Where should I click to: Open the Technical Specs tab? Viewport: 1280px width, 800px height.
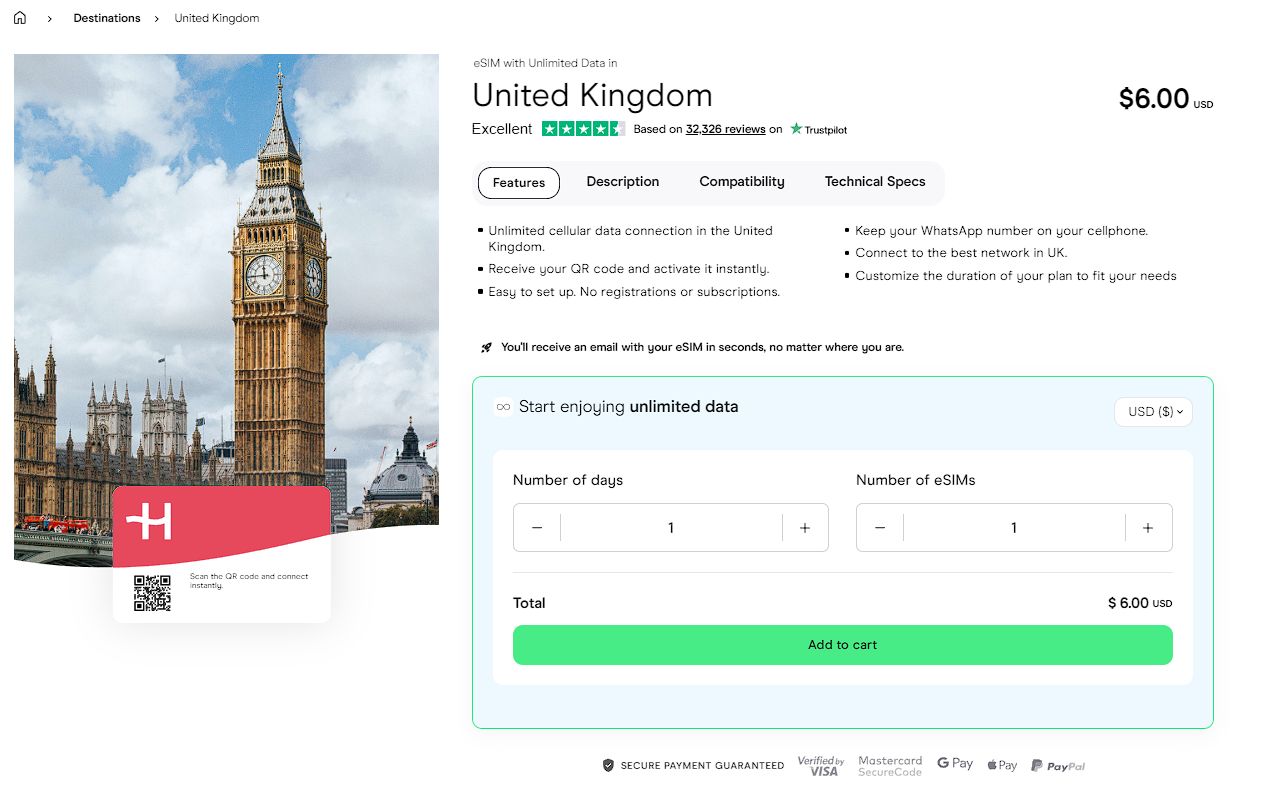click(x=875, y=182)
